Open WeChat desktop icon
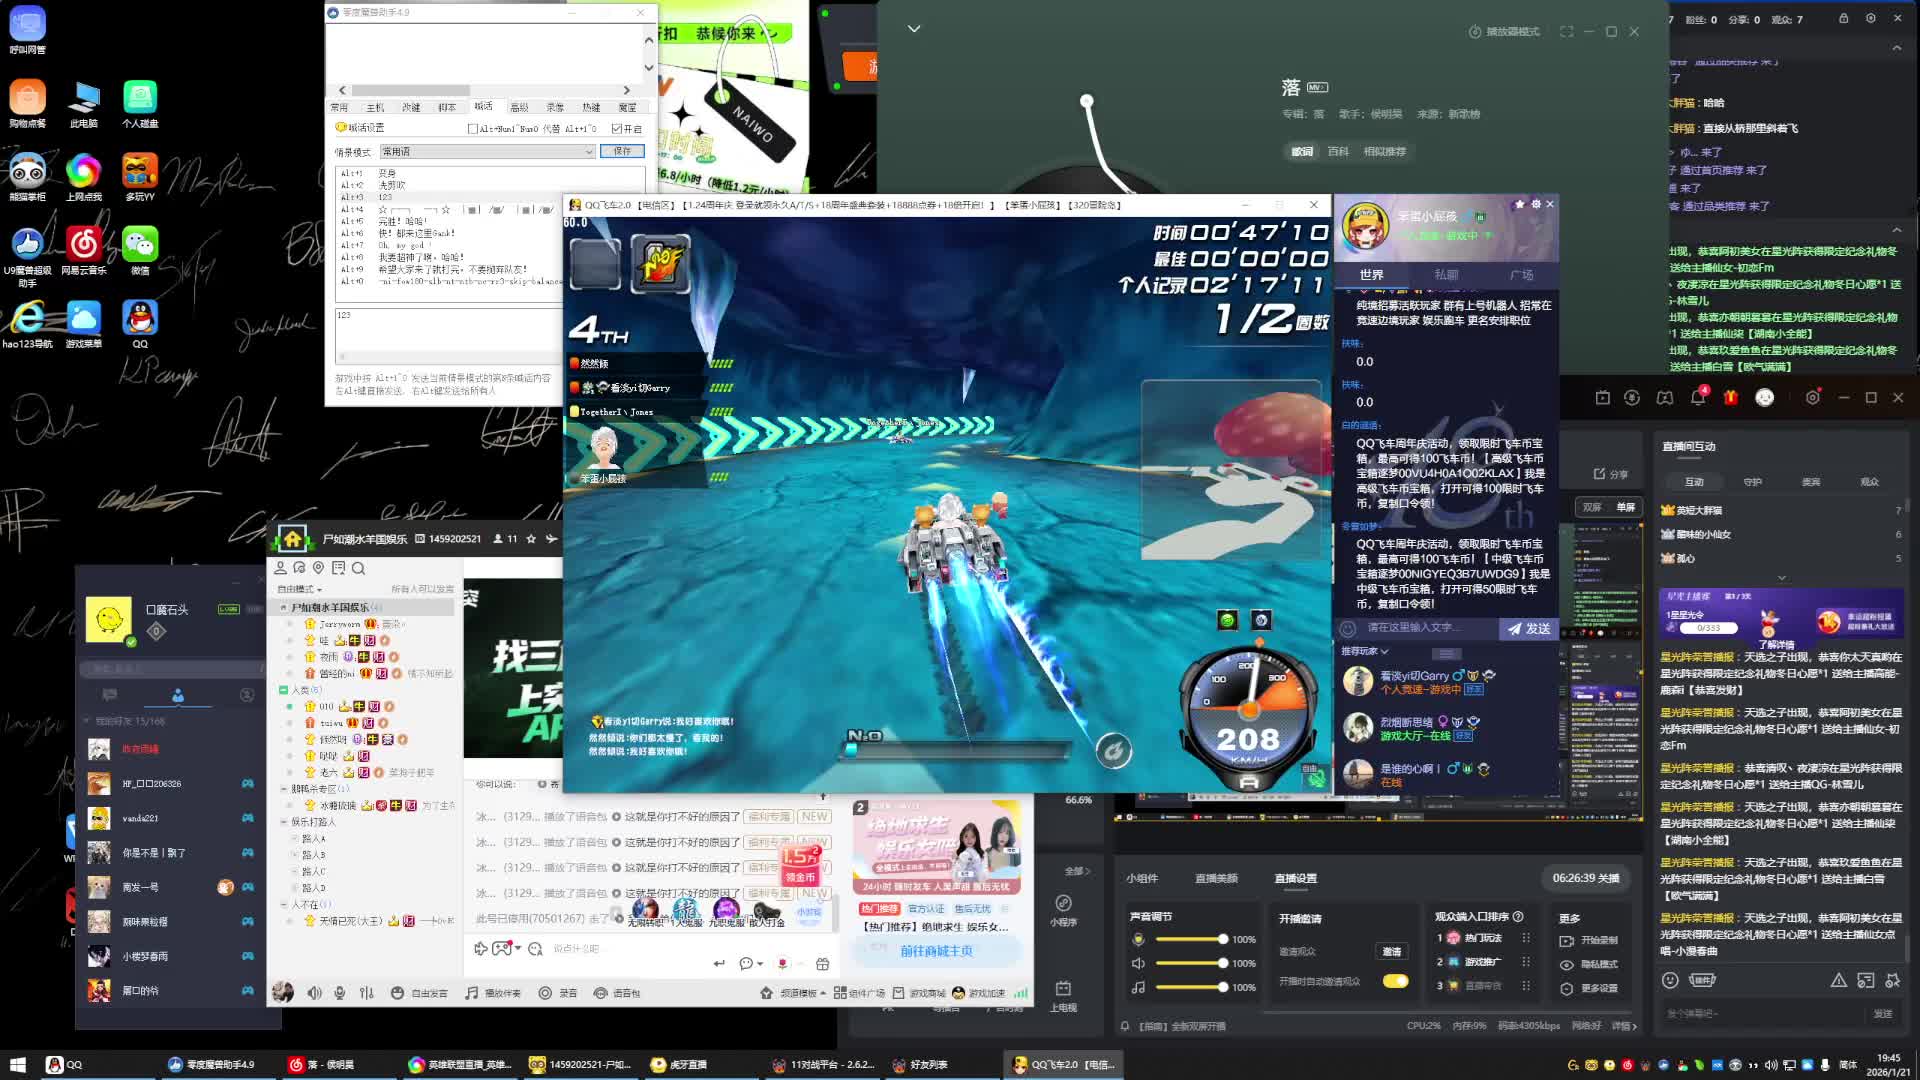The image size is (1920, 1080). [140, 245]
